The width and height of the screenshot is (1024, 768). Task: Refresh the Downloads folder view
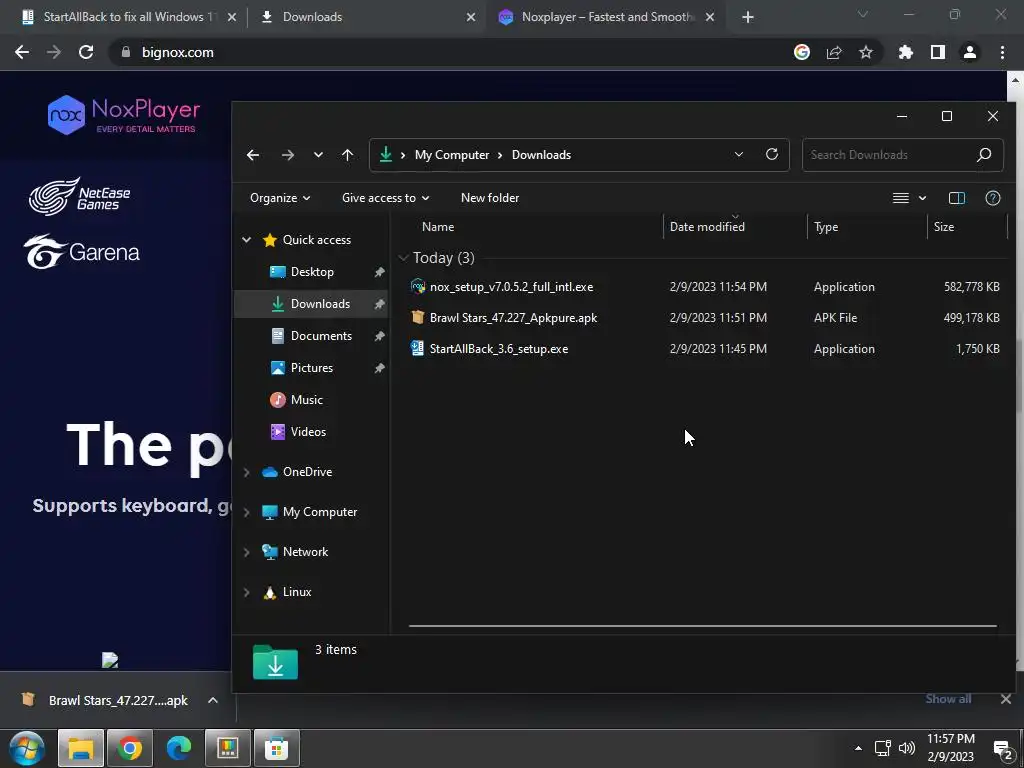[x=772, y=154]
